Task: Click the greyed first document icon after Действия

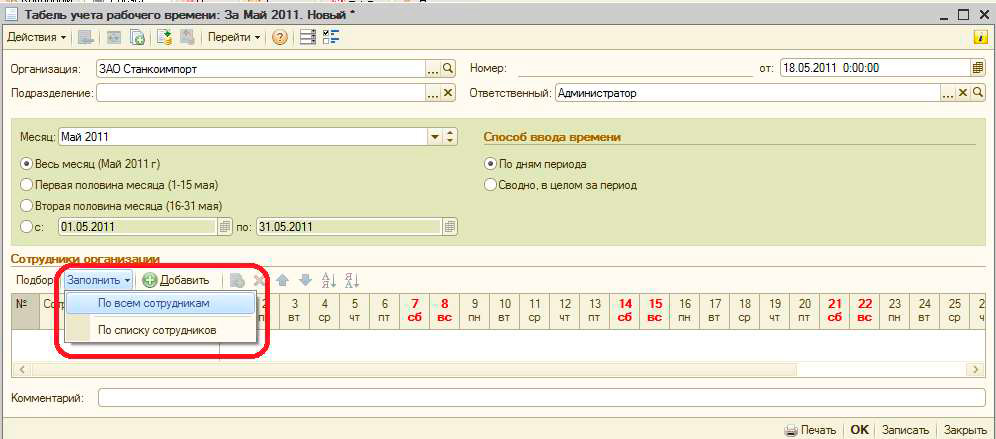Action: tap(86, 38)
